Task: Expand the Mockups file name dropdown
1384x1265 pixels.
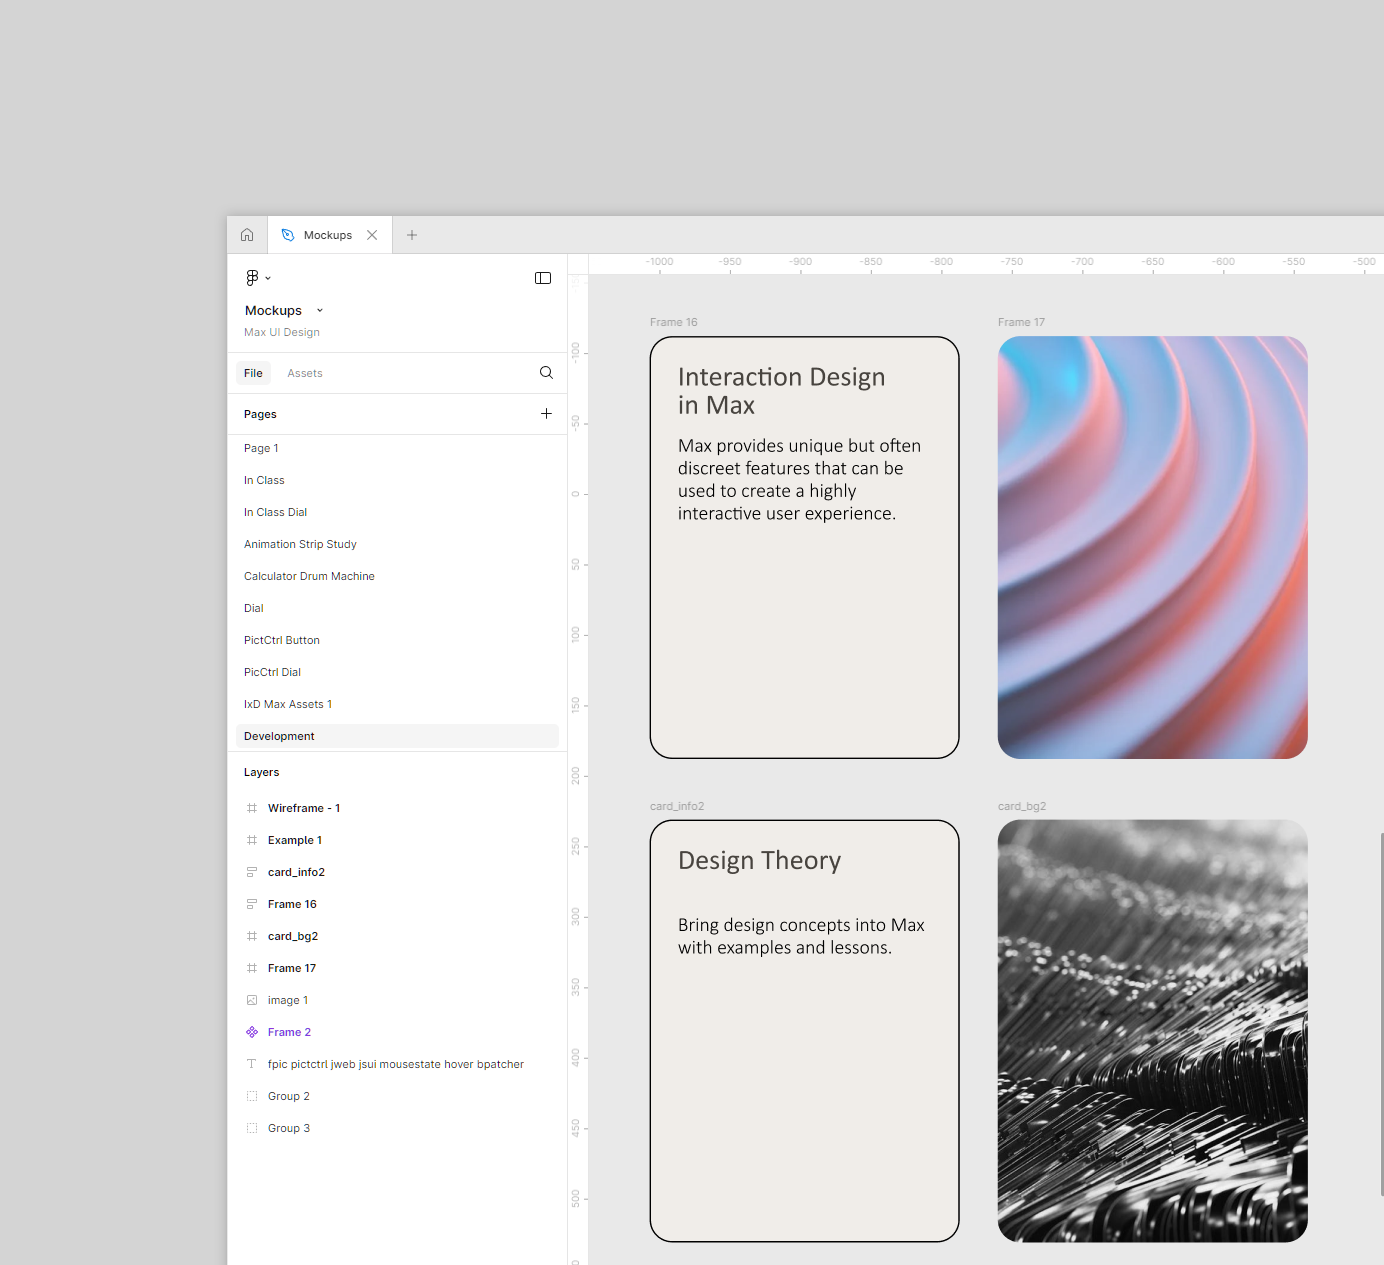Action: coord(320,311)
